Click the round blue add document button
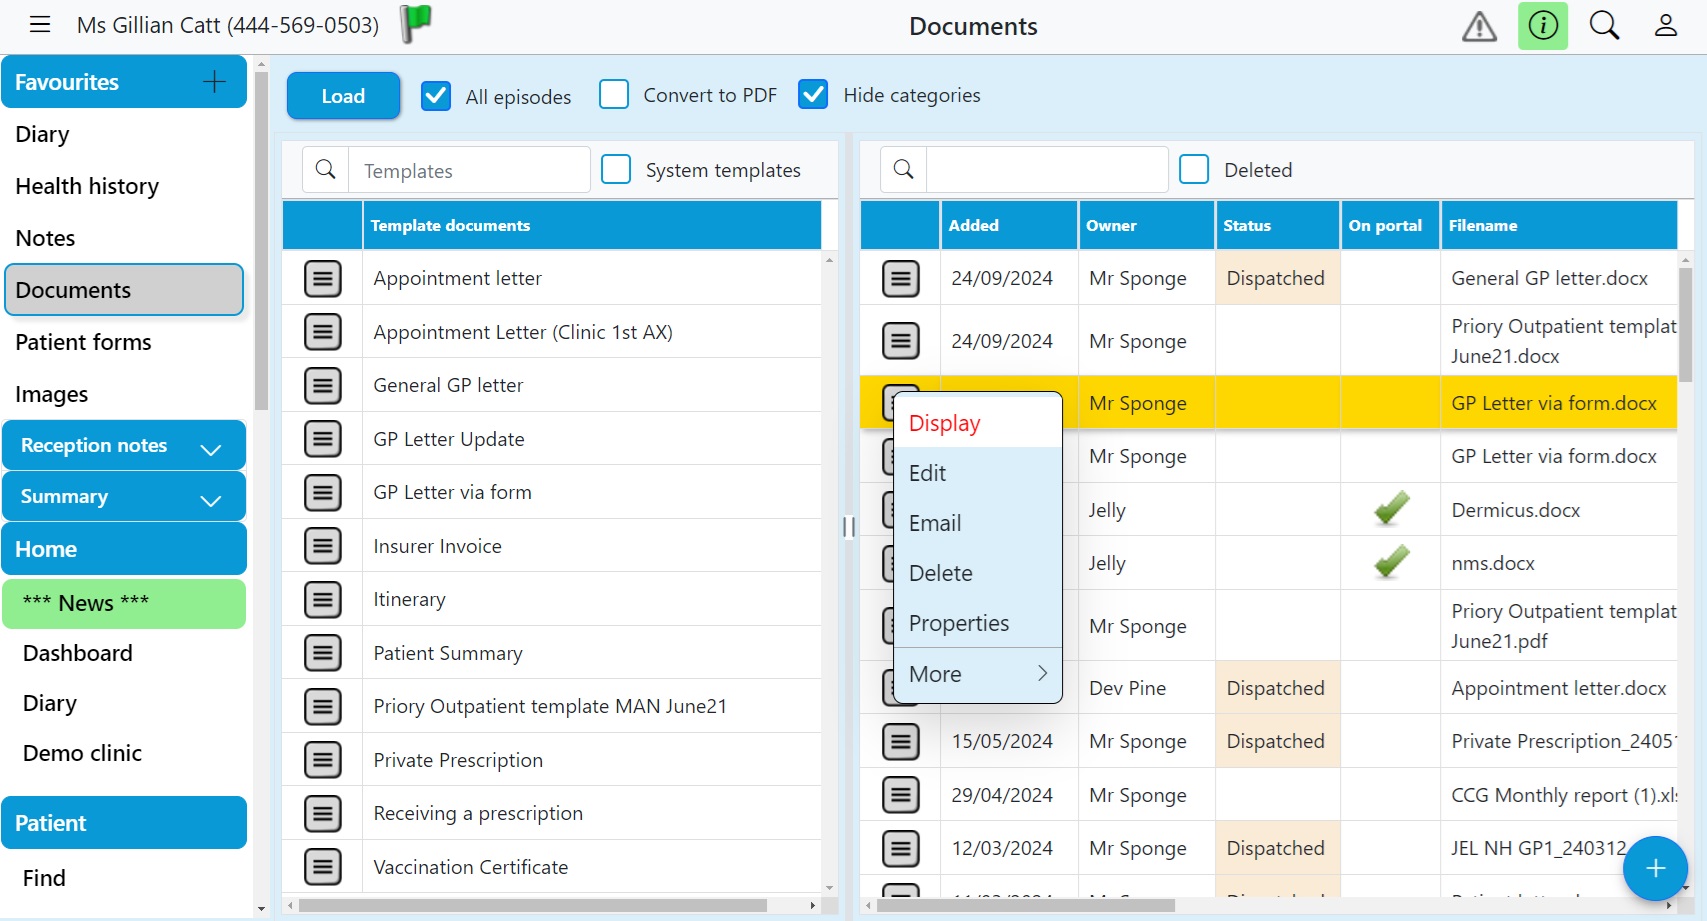The height and width of the screenshot is (921, 1707). [x=1655, y=868]
